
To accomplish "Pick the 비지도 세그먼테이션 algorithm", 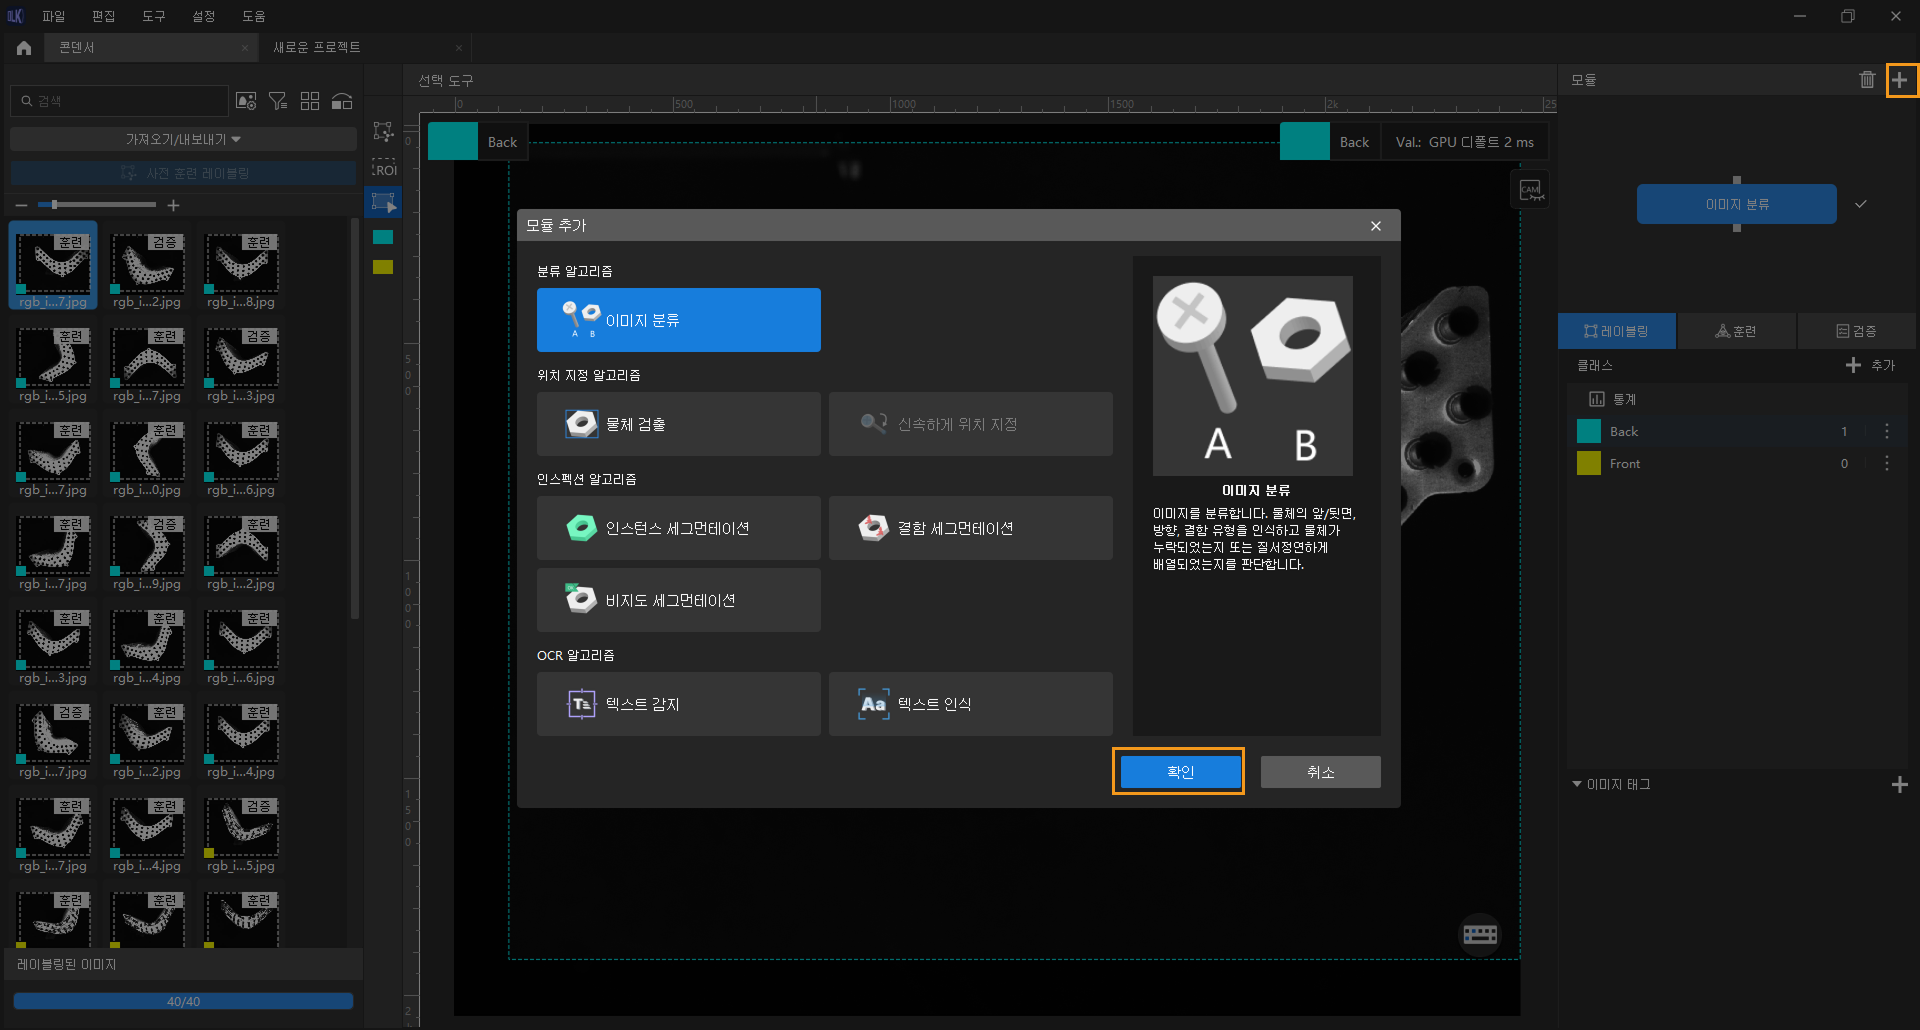I will click(678, 600).
